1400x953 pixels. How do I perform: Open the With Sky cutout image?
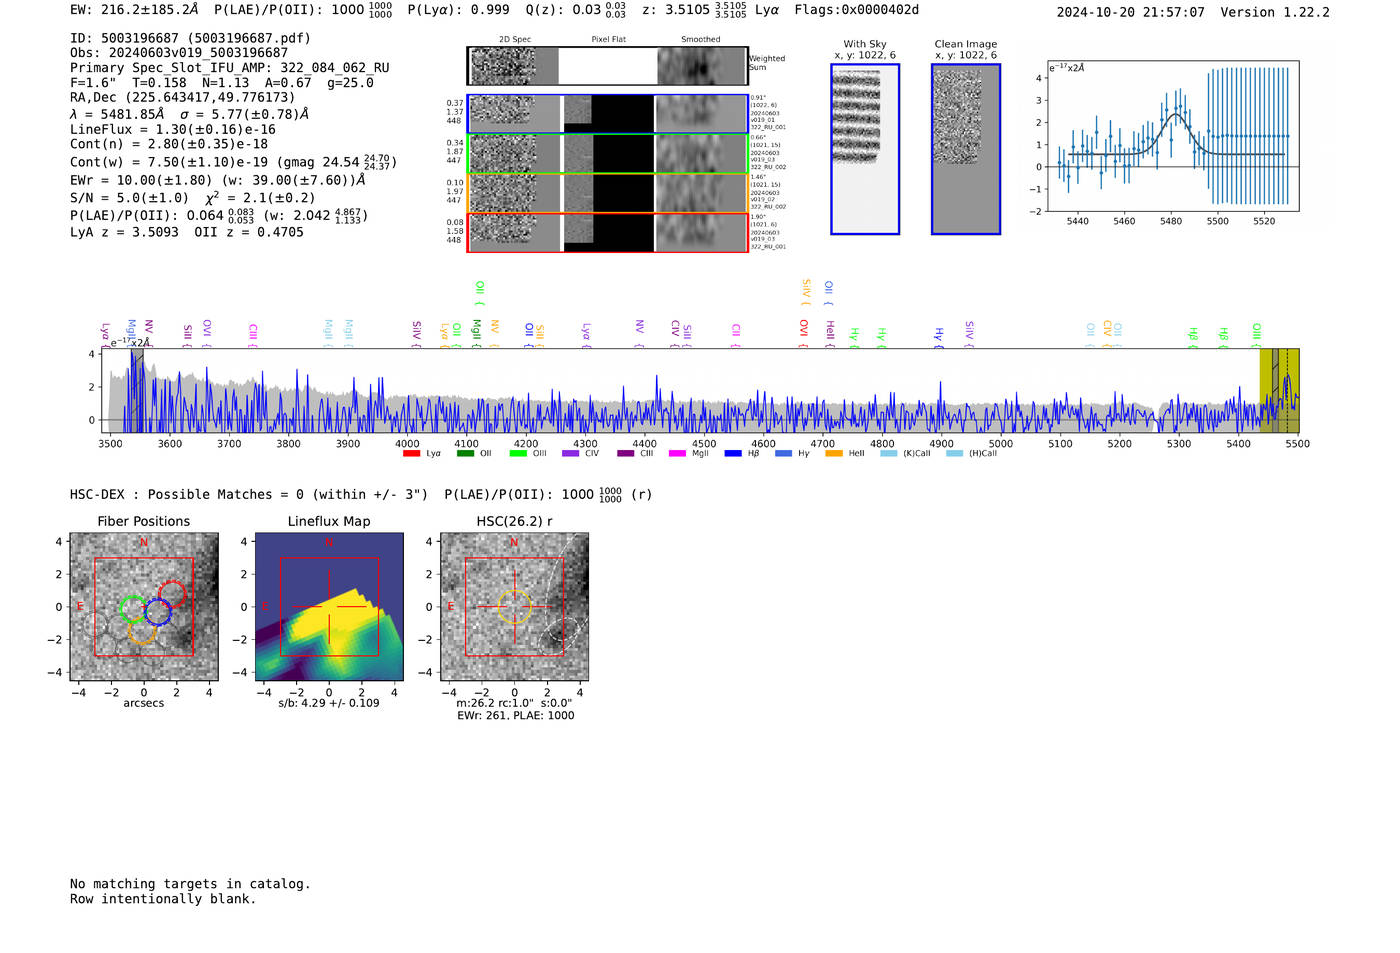click(865, 149)
